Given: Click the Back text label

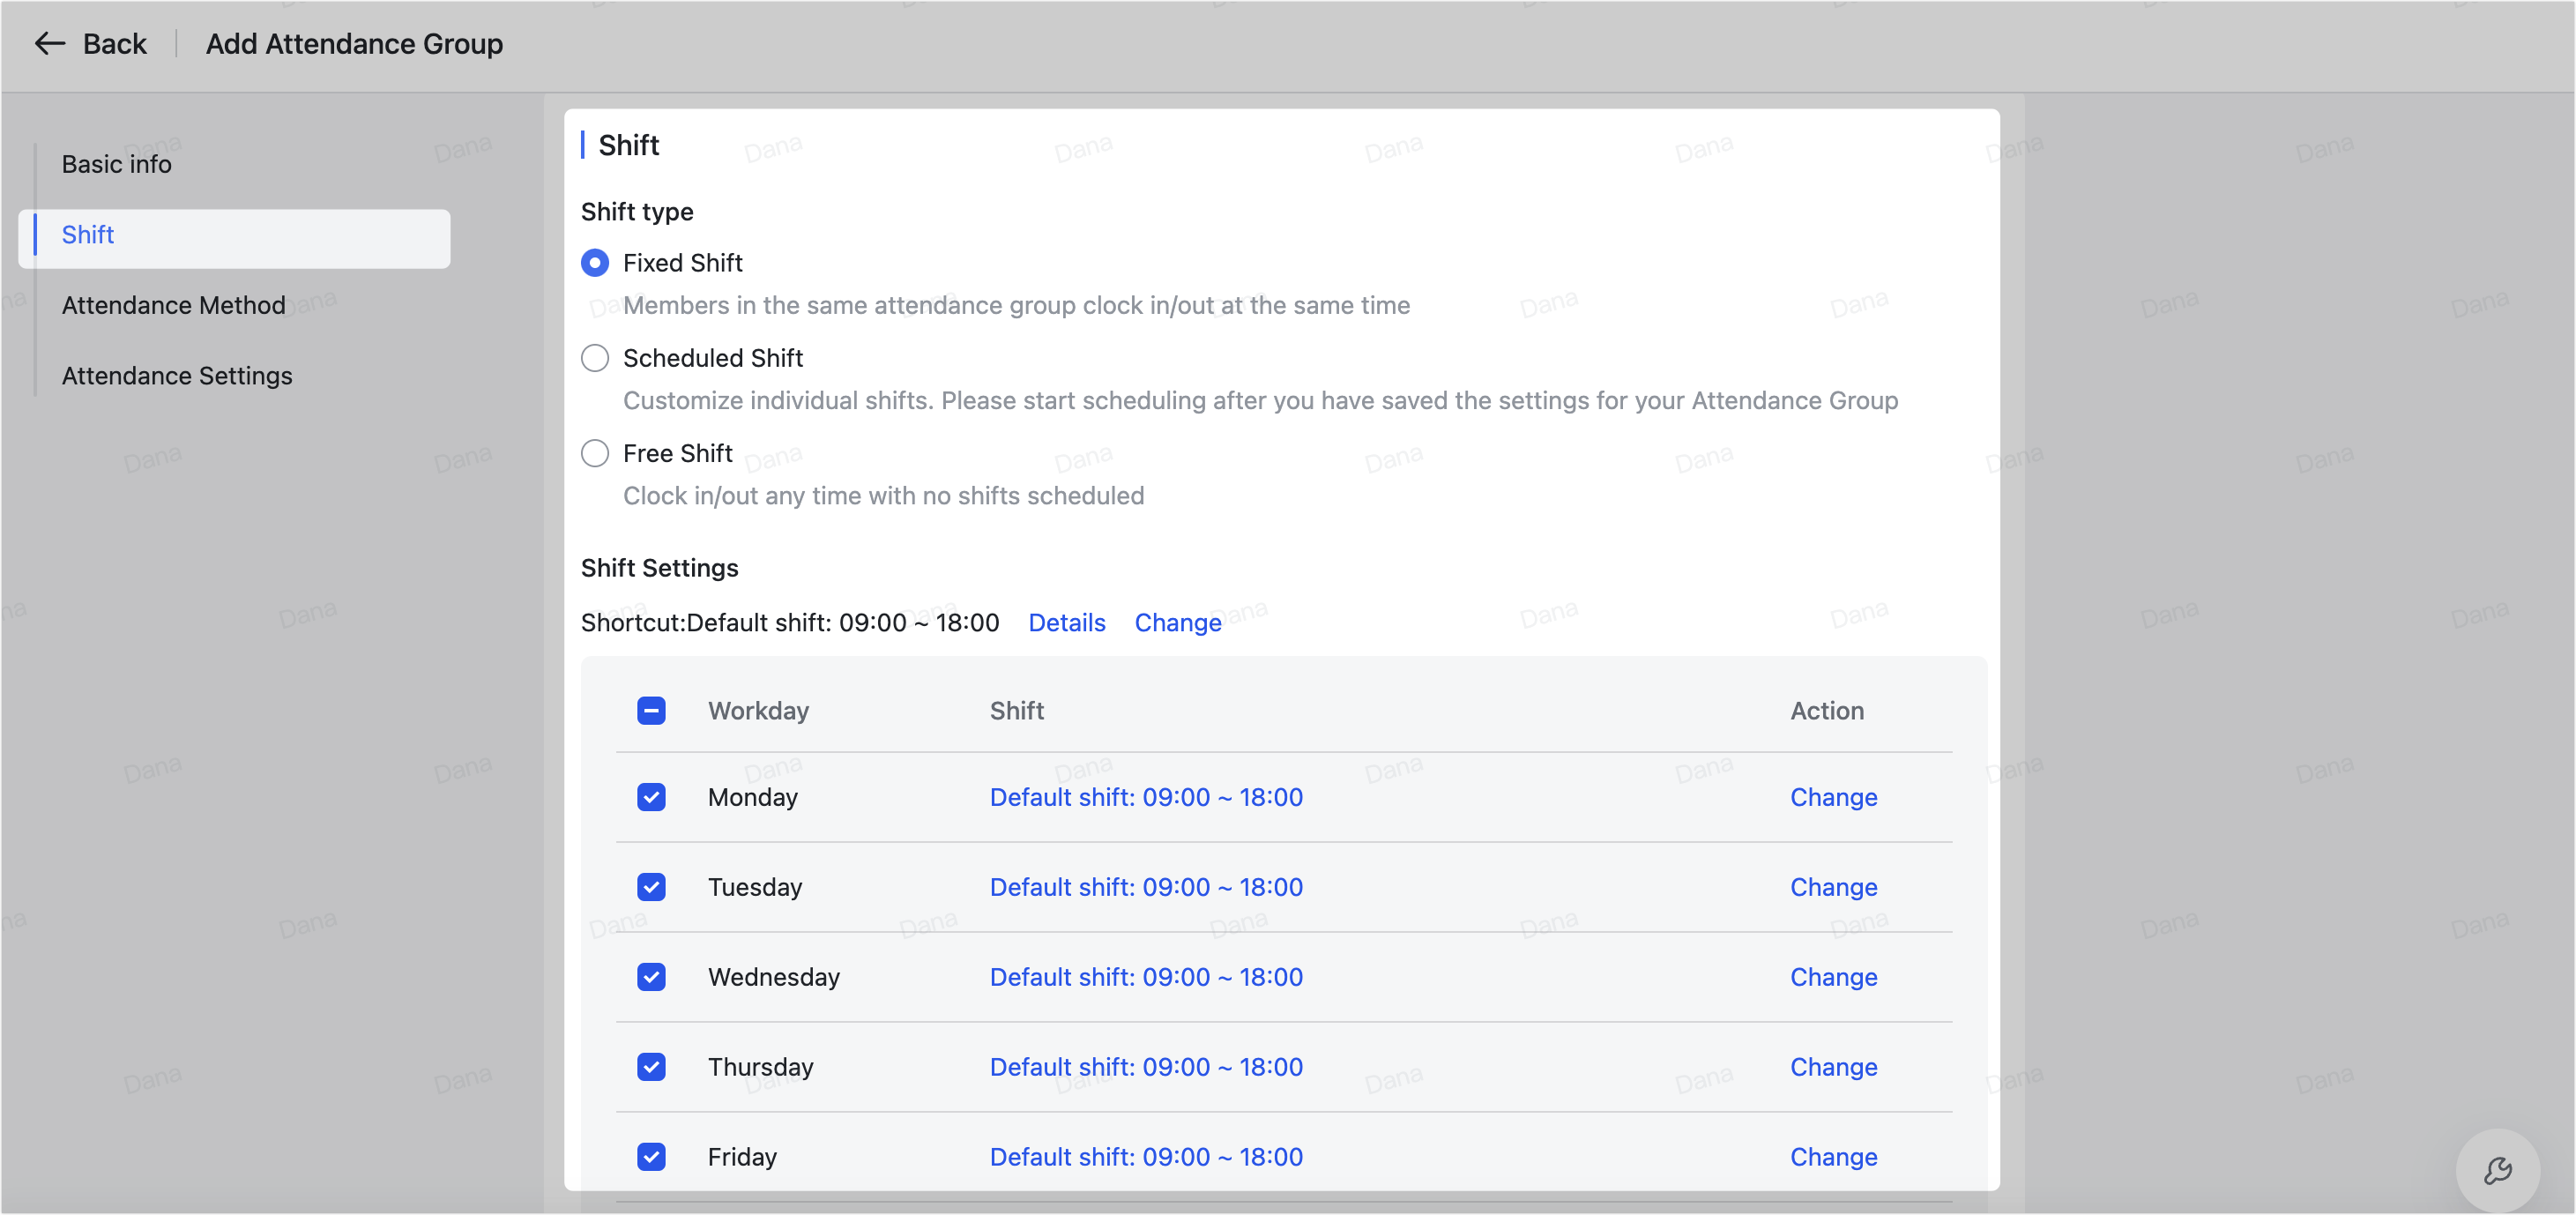Looking at the screenshot, I should (114, 43).
